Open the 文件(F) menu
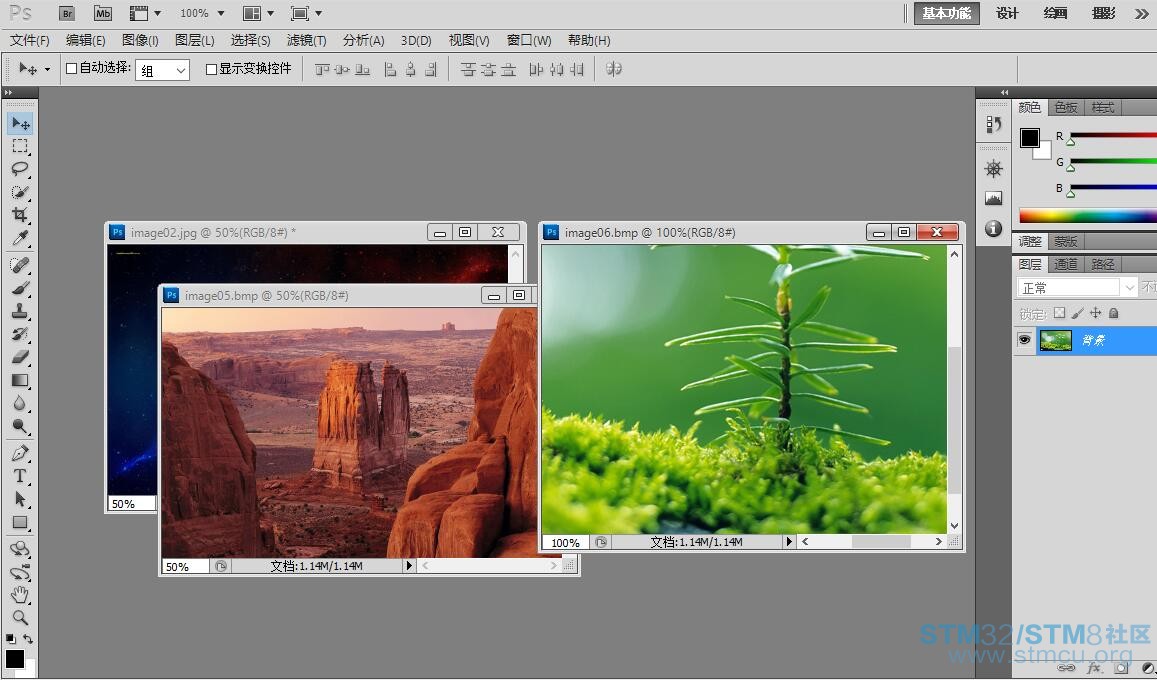The height and width of the screenshot is (680, 1157). [x=30, y=41]
